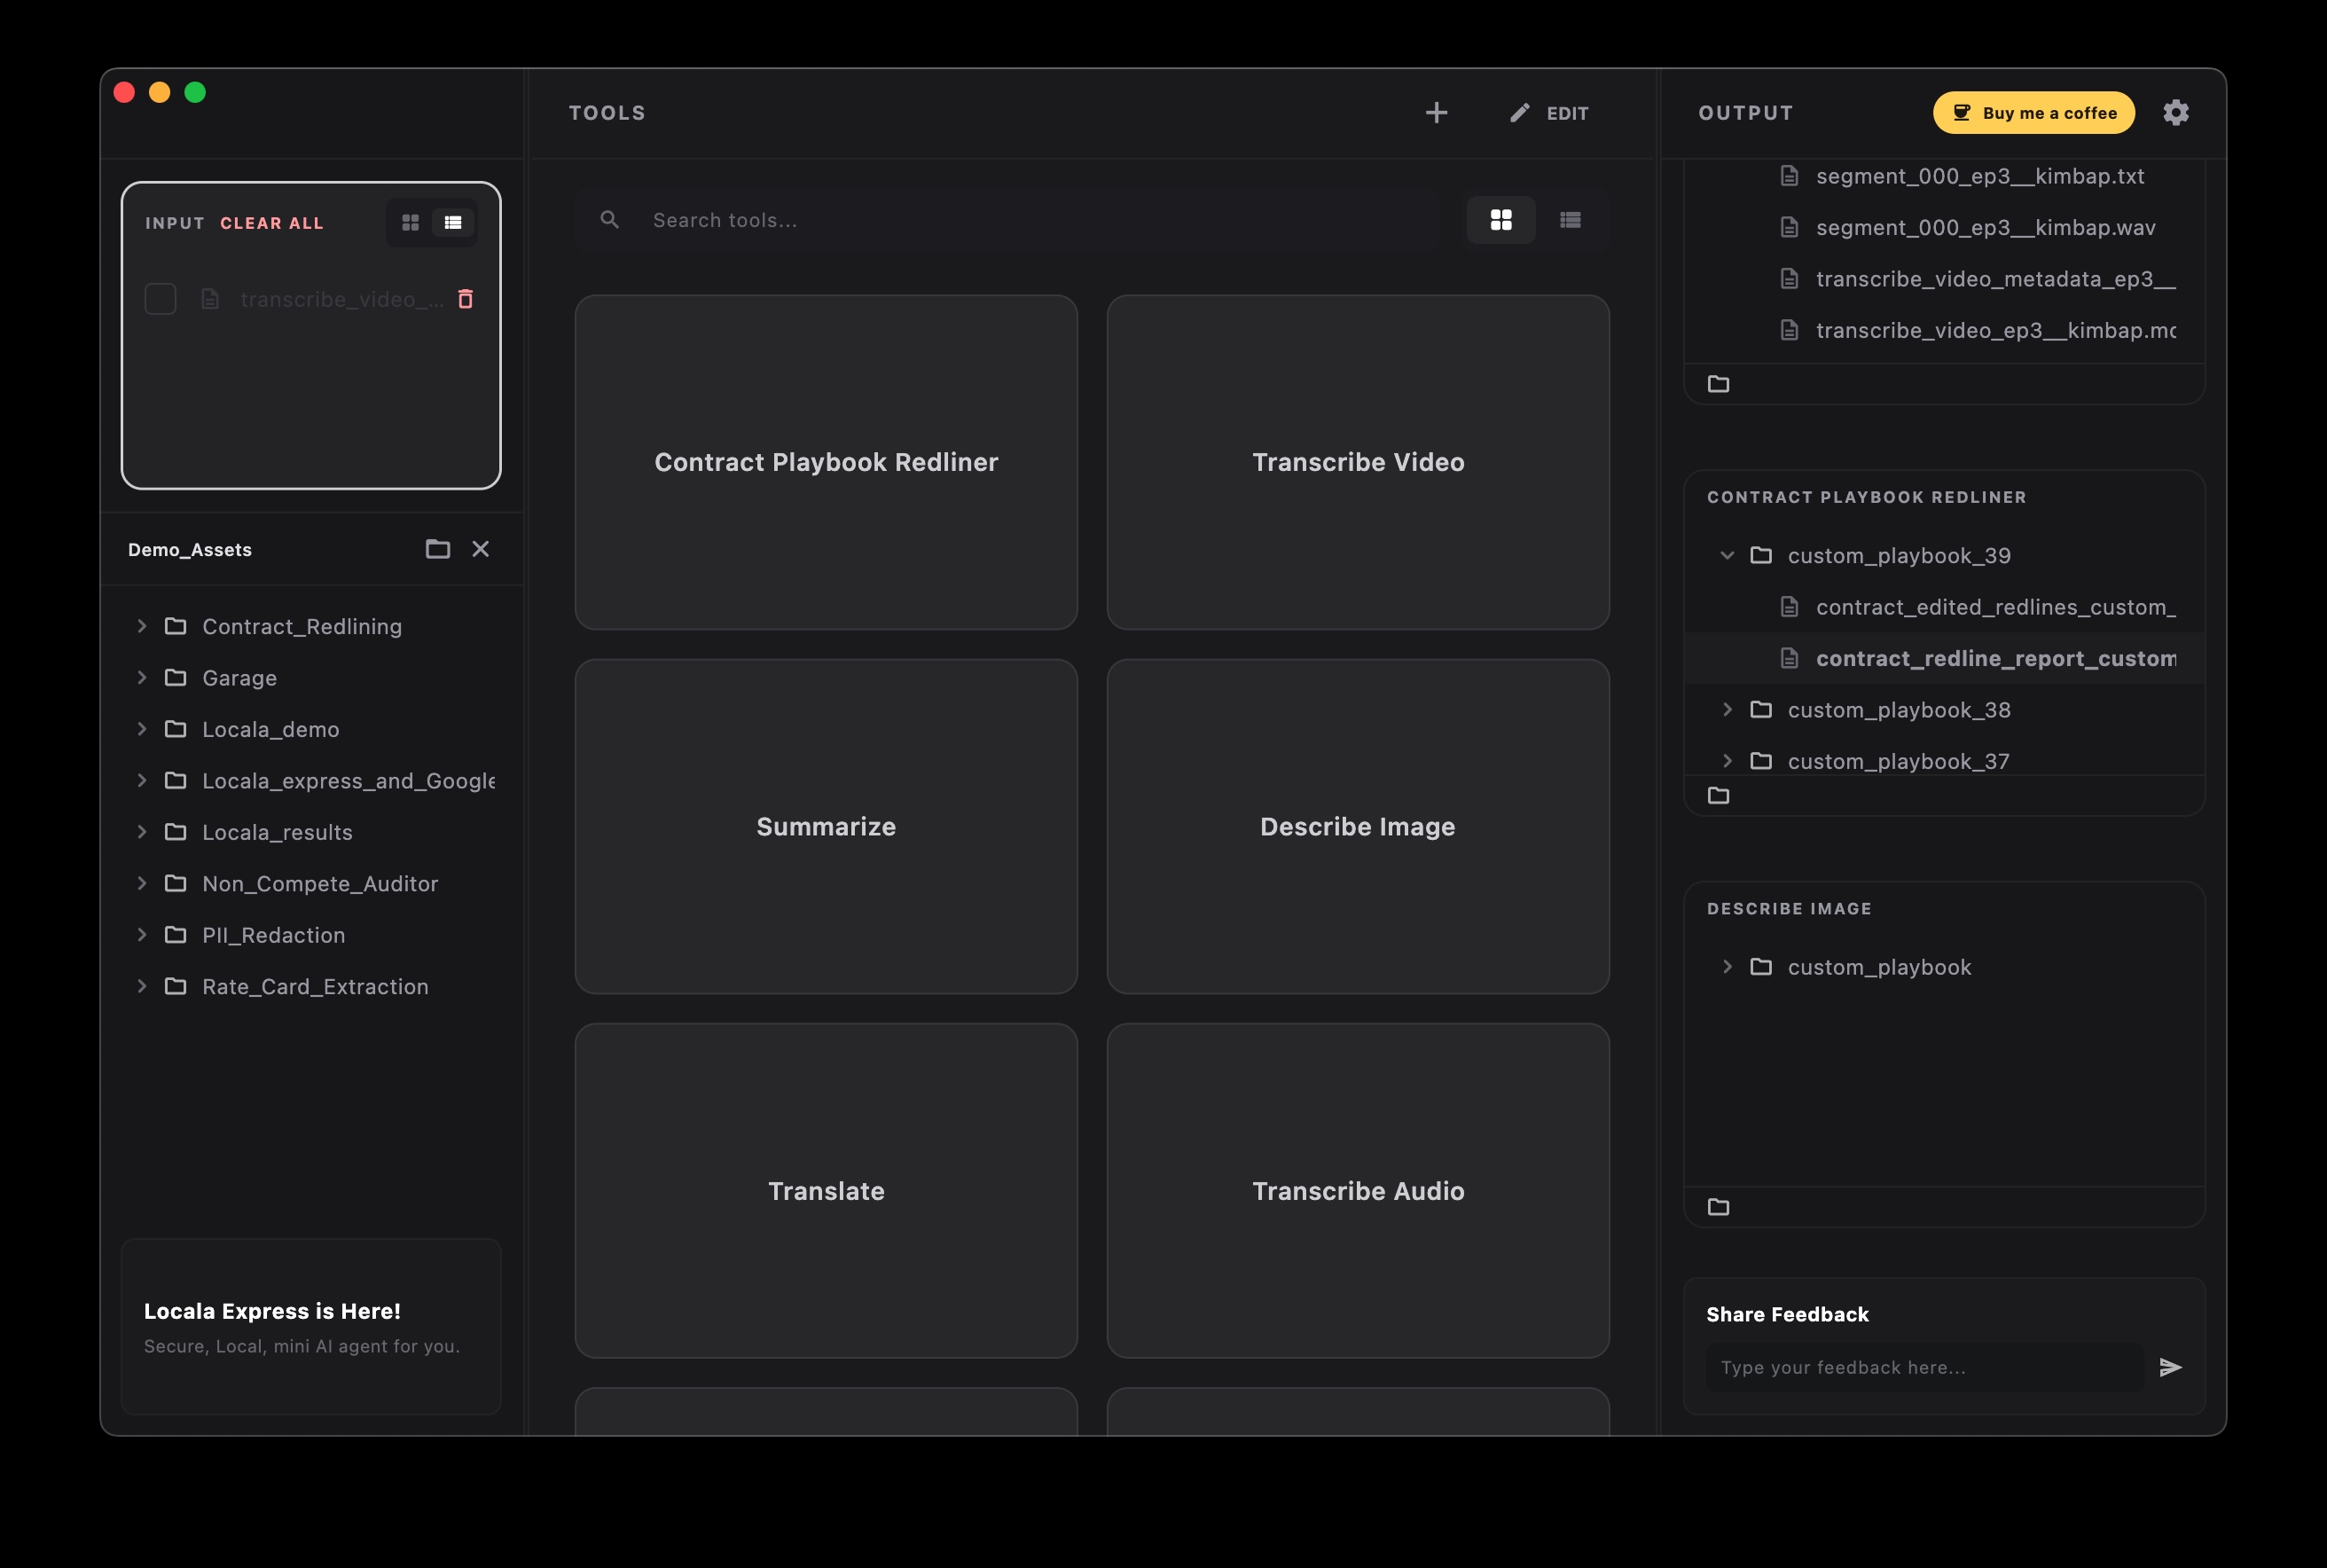Click CLEAR ALL in the input panel
The width and height of the screenshot is (2327, 1568).
[x=272, y=223]
